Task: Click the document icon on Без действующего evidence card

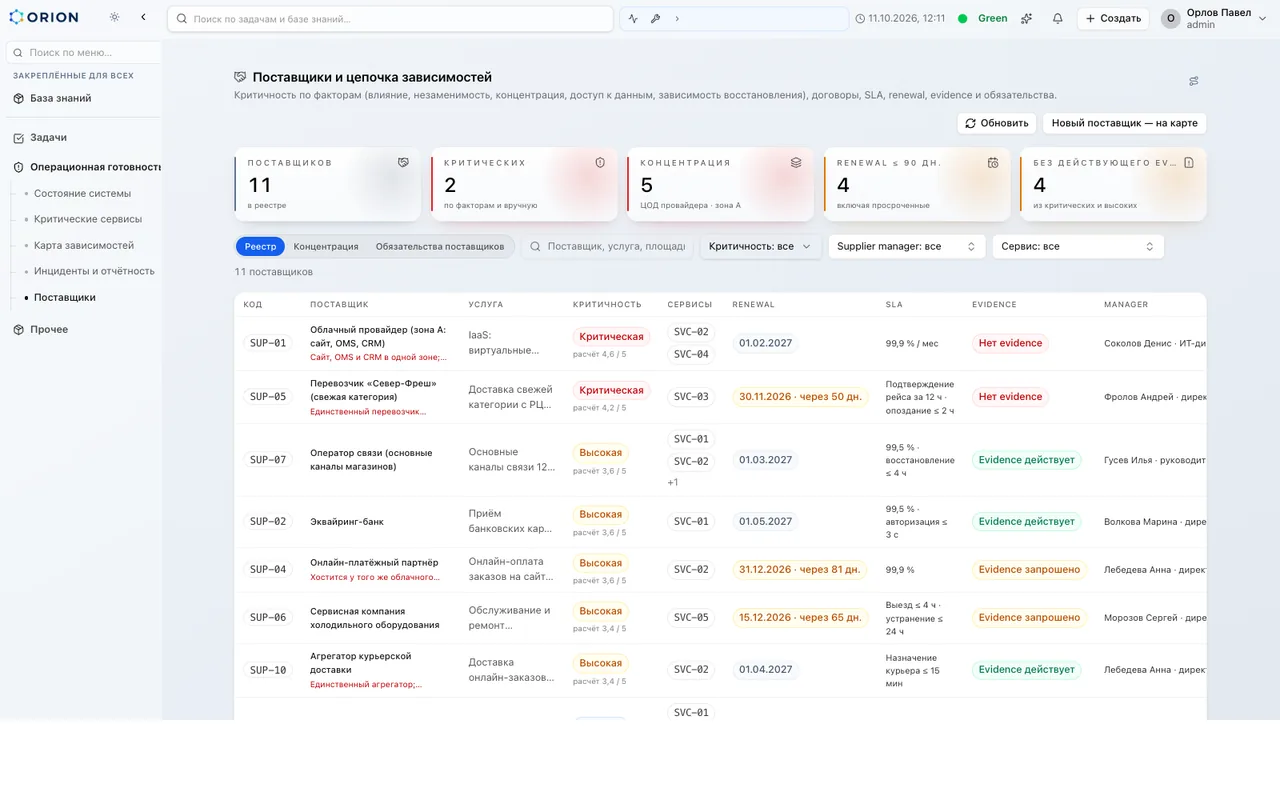Action: pyautogui.click(x=1188, y=162)
